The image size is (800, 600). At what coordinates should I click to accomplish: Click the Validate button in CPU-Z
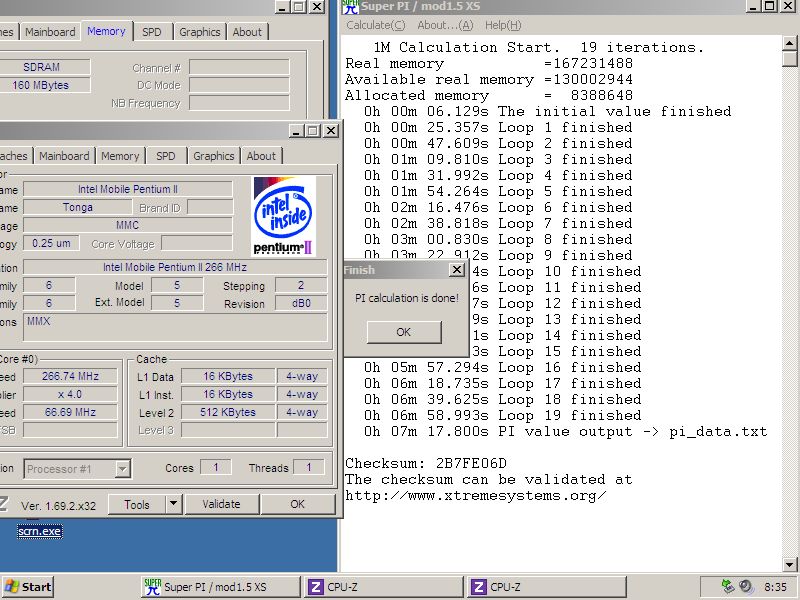[221, 504]
